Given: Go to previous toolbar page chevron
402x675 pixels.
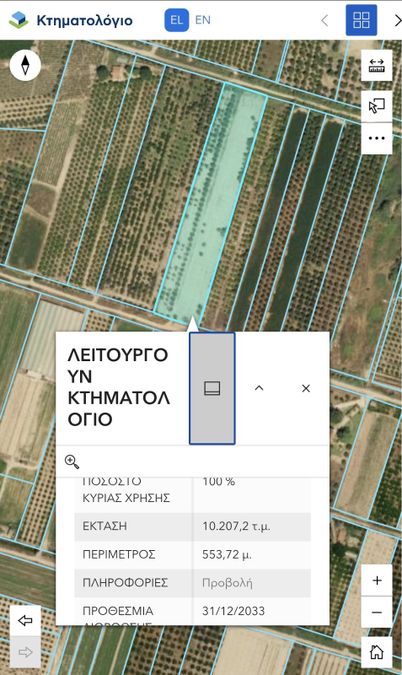Looking at the screenshot, I should (325, 20).
